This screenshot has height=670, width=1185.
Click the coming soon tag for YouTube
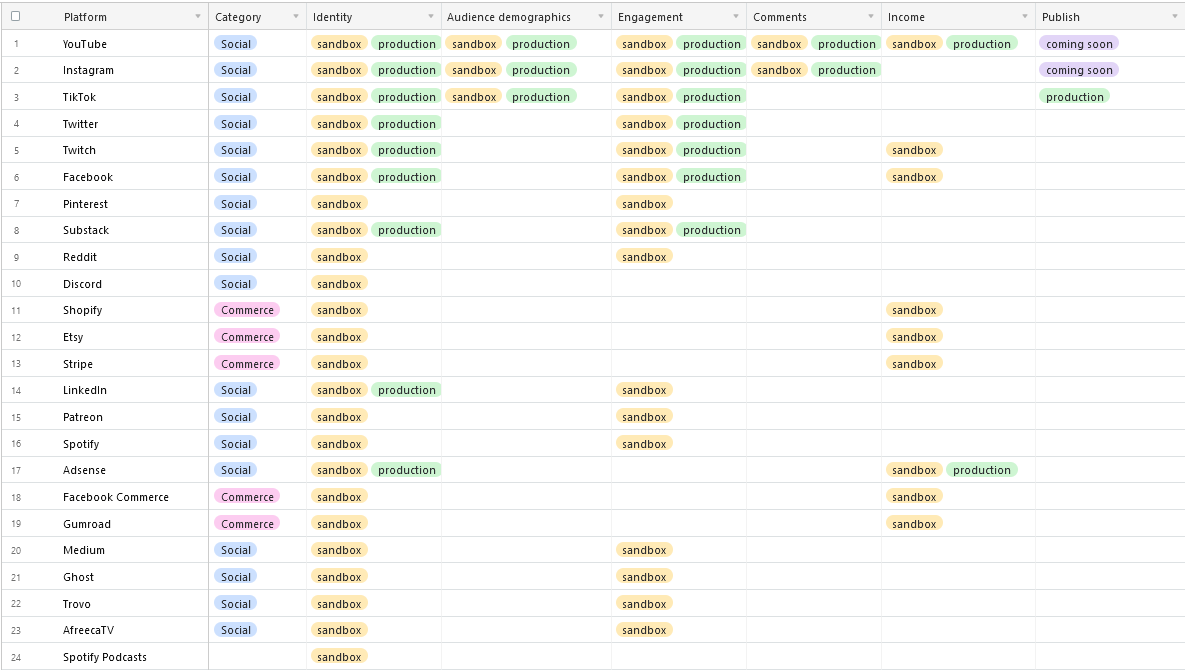click(1079, 44)
